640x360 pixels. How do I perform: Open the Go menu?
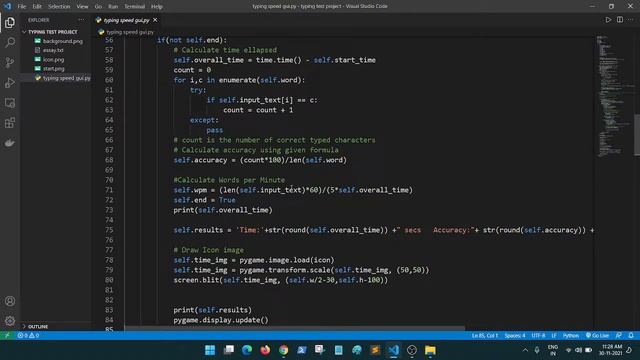tap(98, 7)
